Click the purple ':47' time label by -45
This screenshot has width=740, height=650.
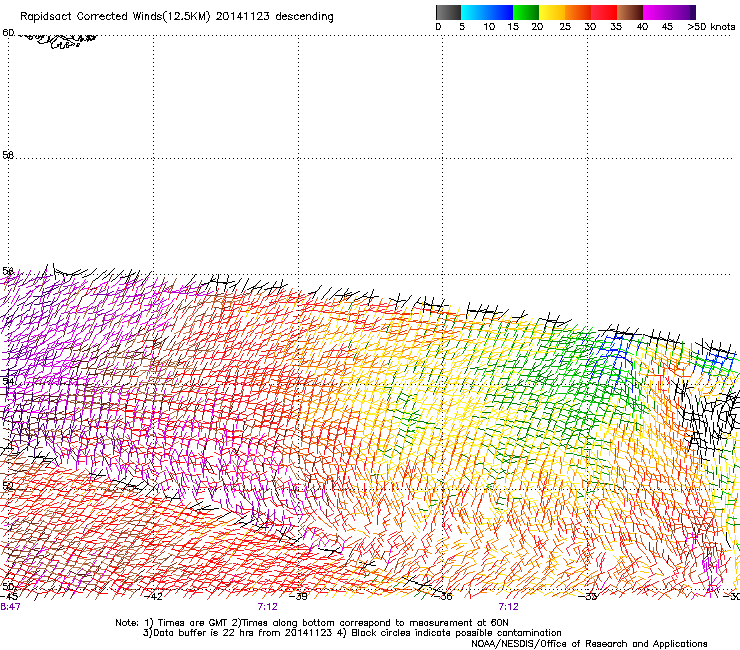[10, 607]
